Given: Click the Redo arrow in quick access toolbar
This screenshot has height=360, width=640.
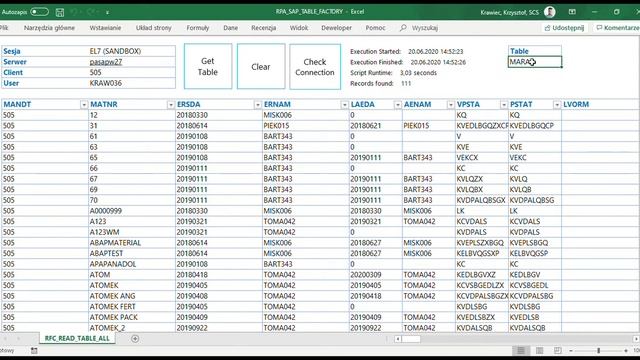Looking at the screenshot, I should pyautogui.click(x=91, y=12).
